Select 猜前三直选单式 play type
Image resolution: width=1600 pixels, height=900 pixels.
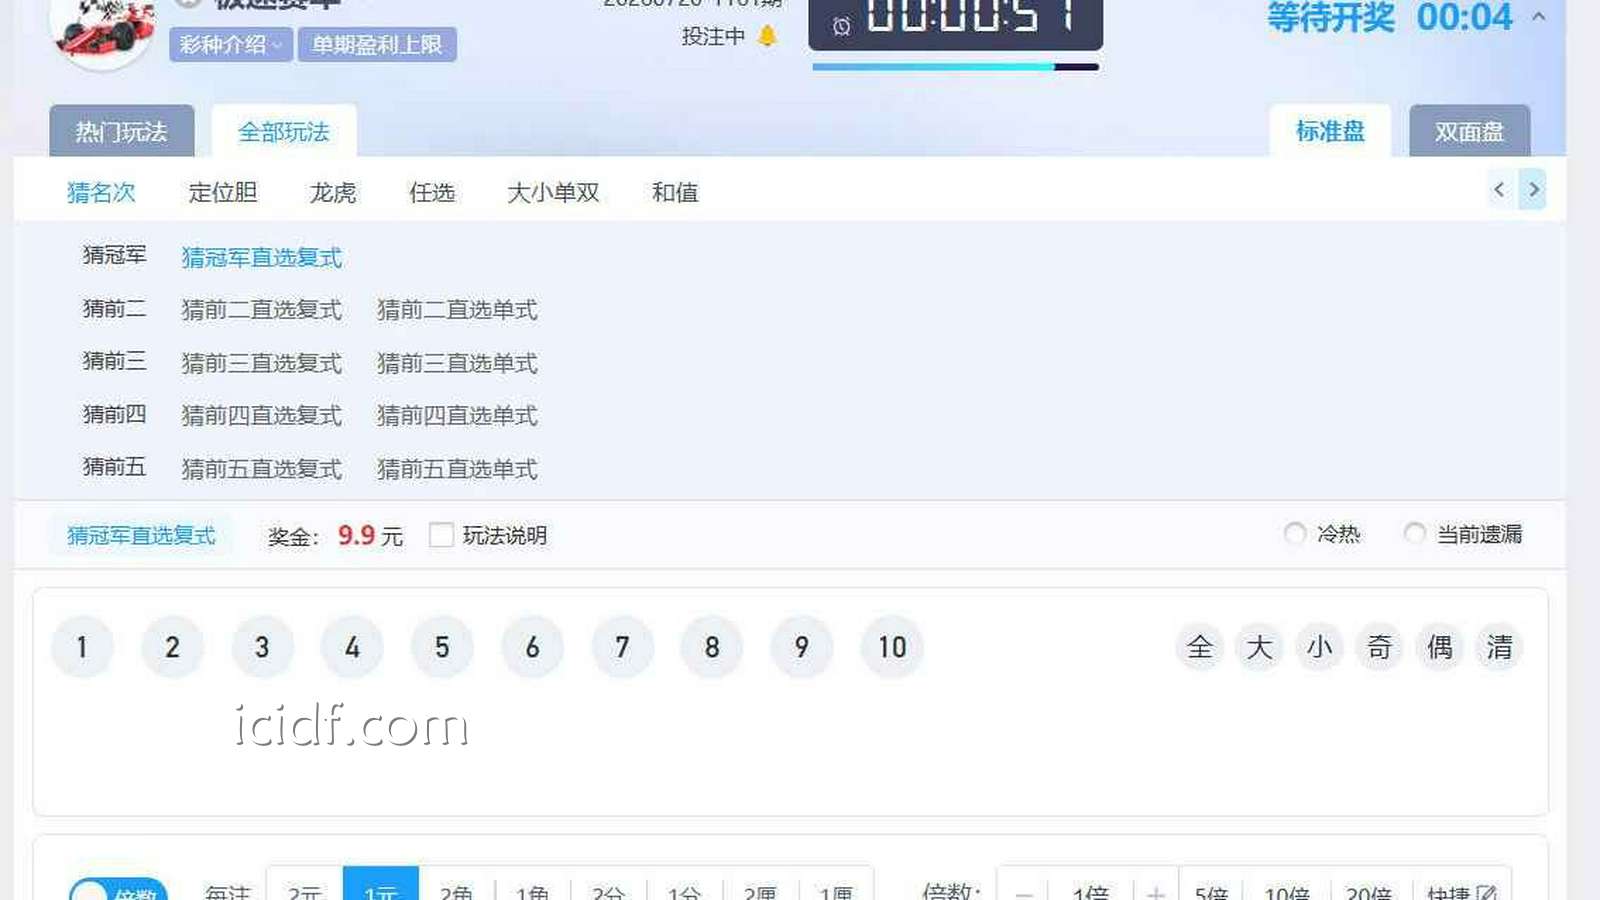coord(457,363)
